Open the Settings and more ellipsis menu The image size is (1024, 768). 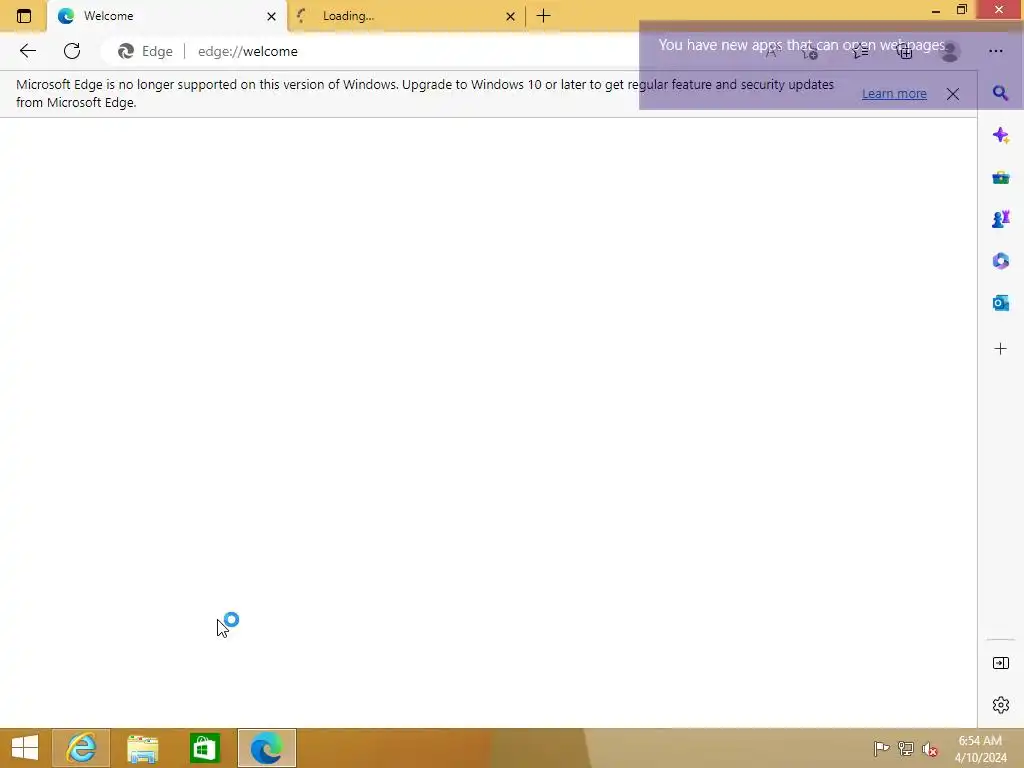pyautogui.click(x=995, y=51)
